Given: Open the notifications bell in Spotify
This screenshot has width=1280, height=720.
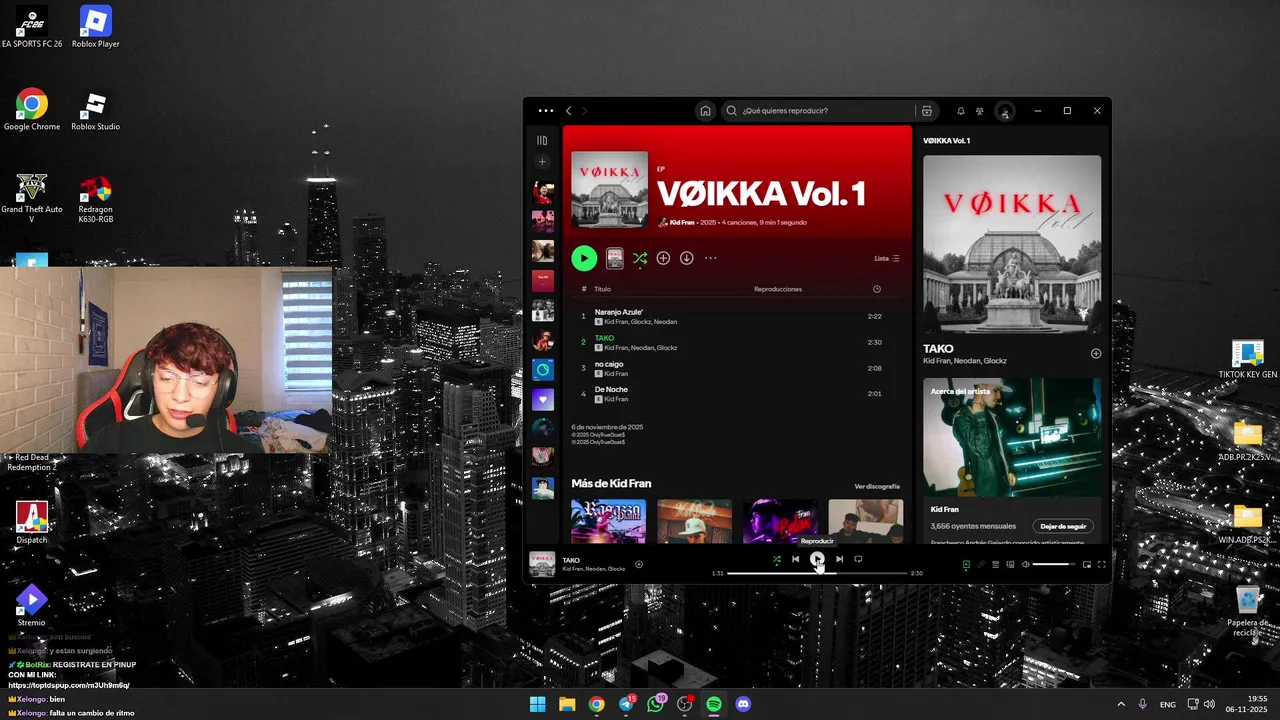Looking at the screenshot, I should (961, 111).
